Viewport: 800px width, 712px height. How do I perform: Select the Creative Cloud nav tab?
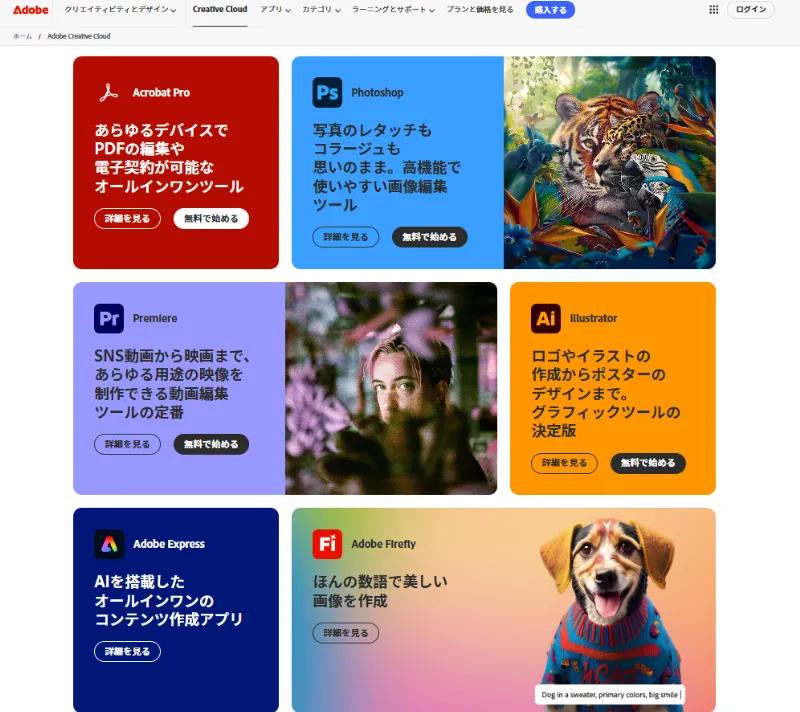220,9
